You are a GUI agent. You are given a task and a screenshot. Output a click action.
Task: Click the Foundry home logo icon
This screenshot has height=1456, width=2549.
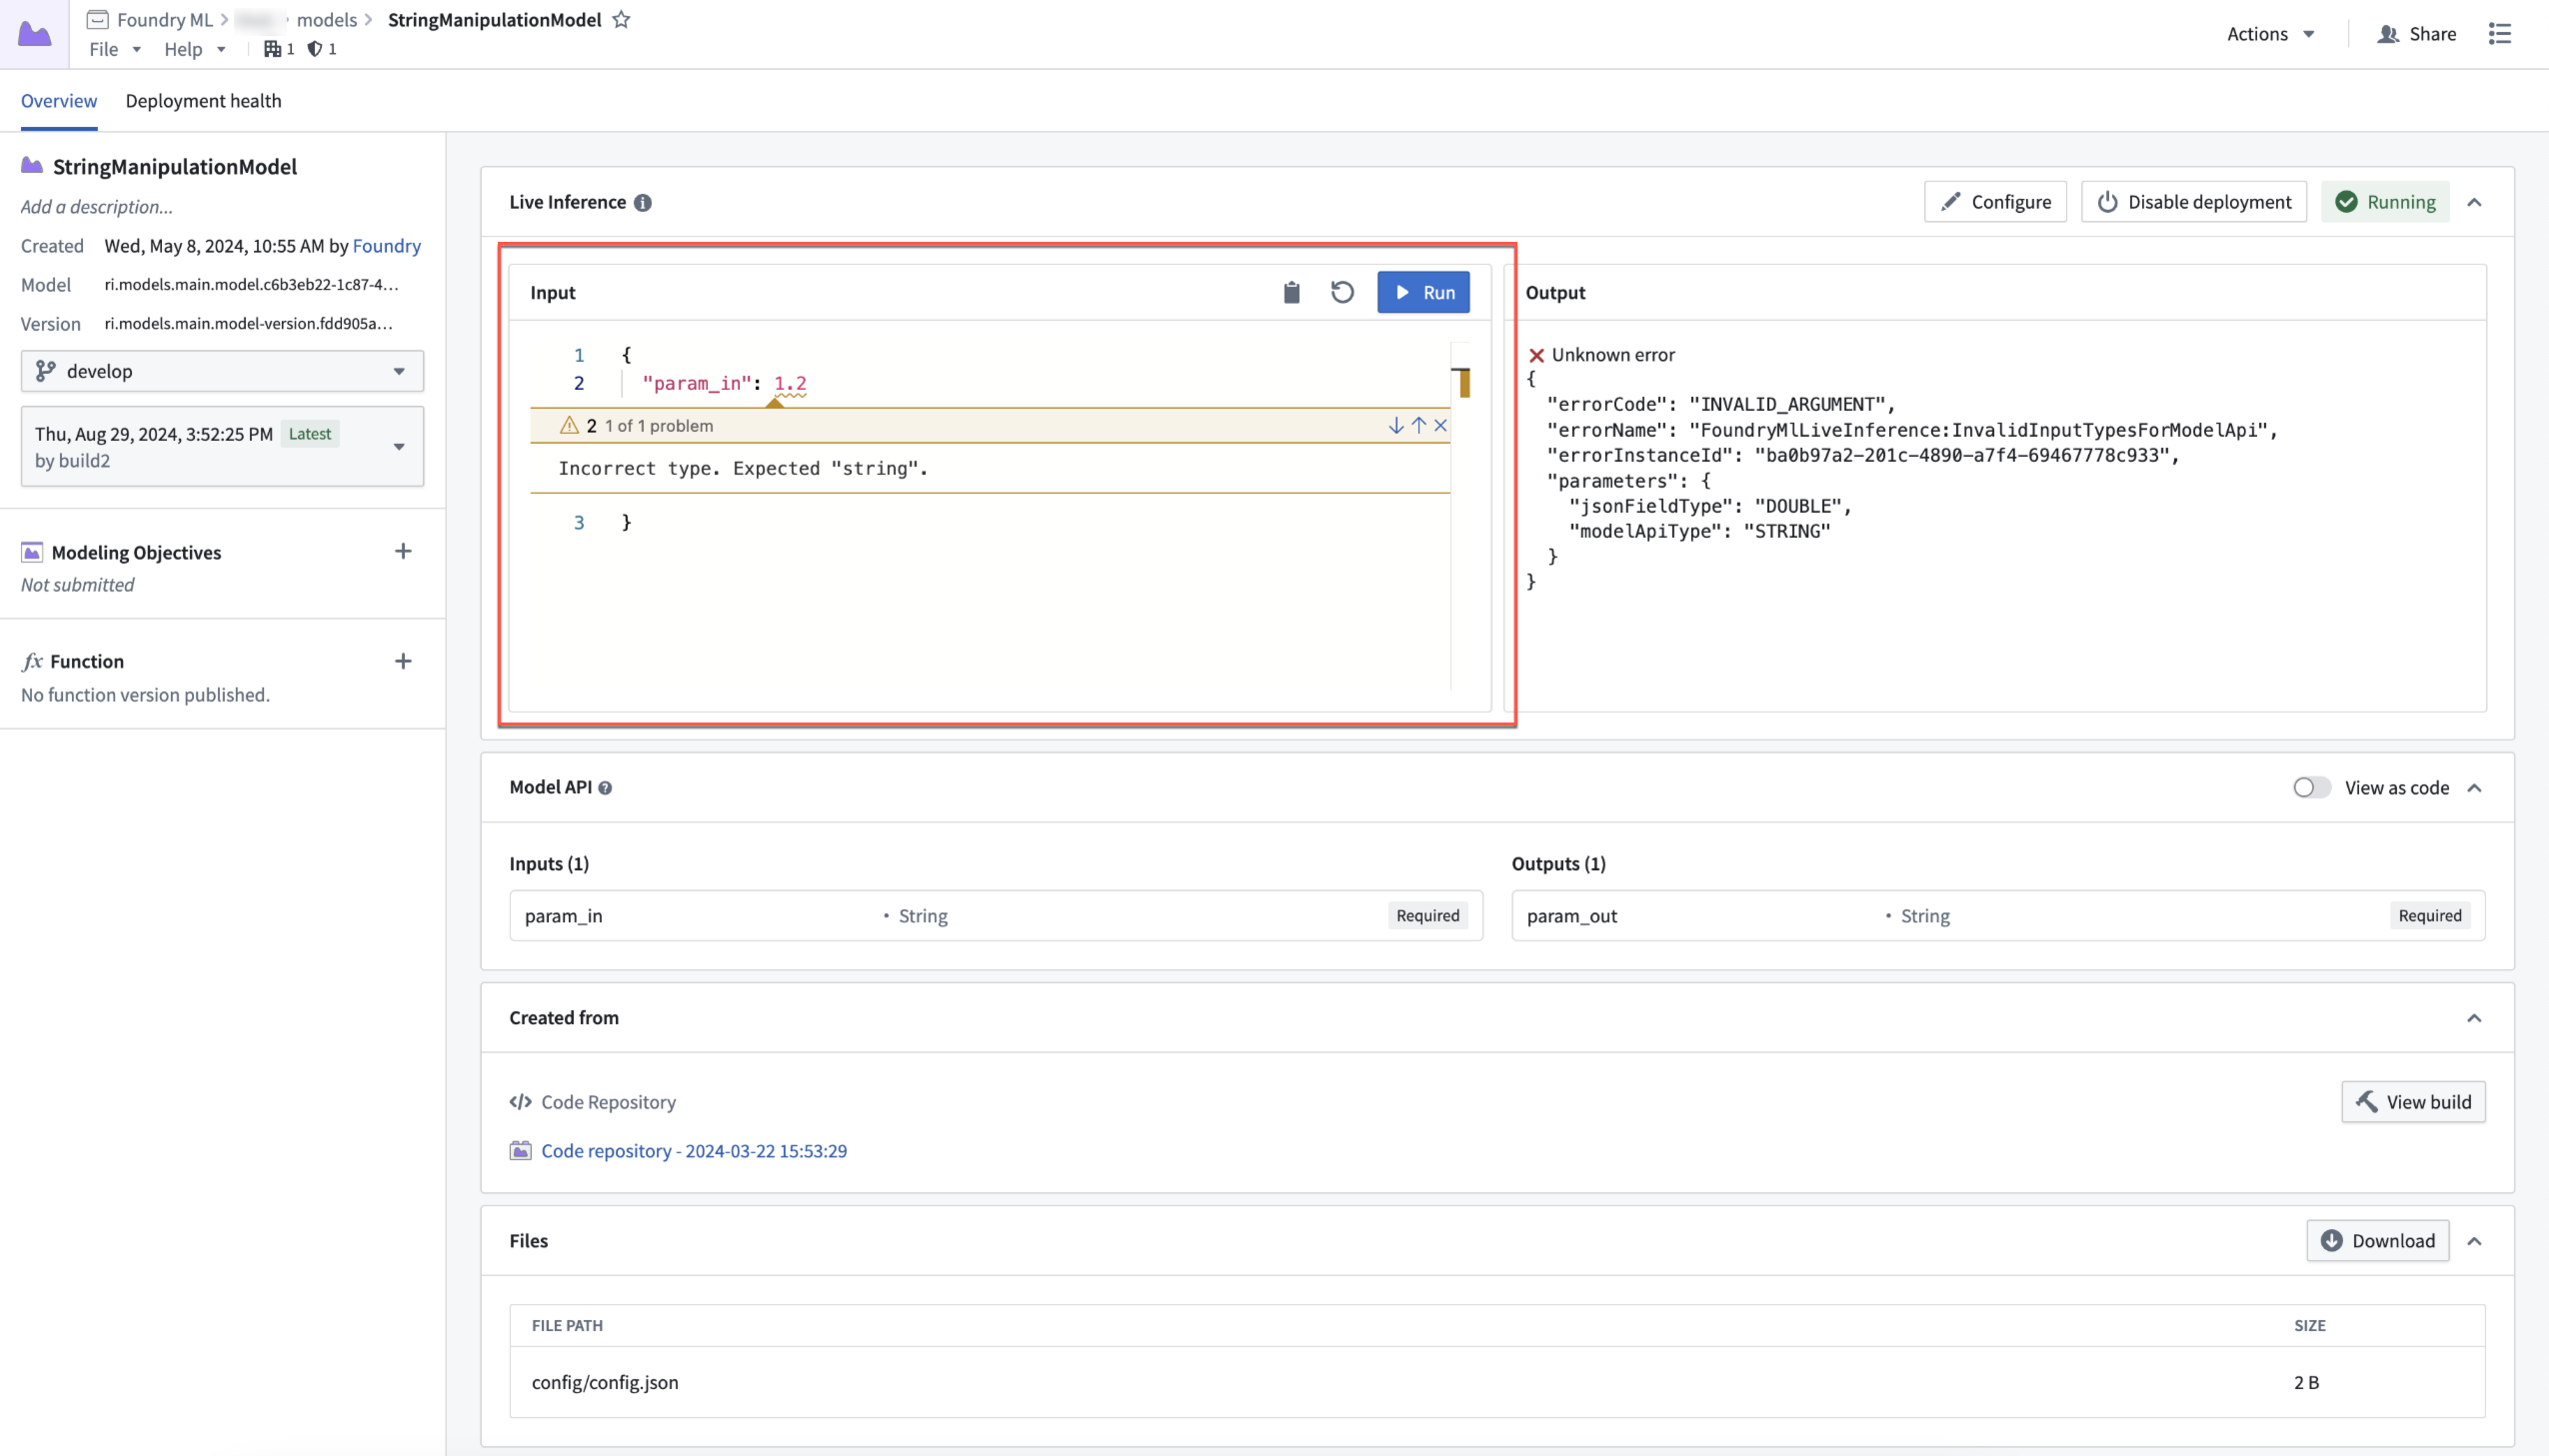point(34,34)
